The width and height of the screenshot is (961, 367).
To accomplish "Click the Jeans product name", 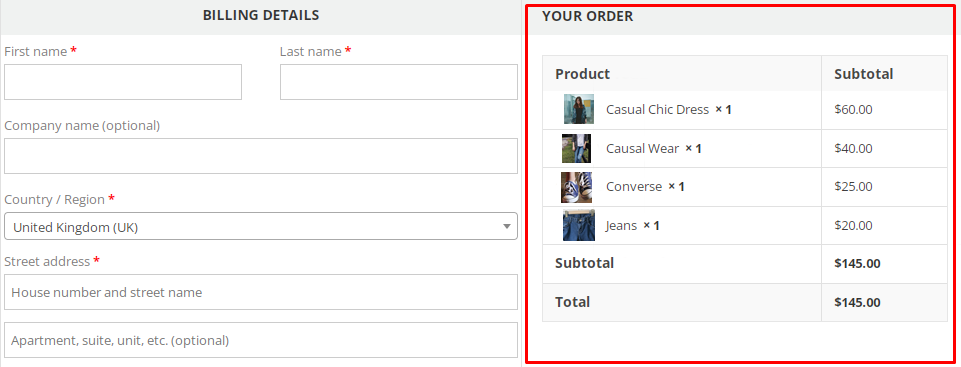I will coord(621,225).
